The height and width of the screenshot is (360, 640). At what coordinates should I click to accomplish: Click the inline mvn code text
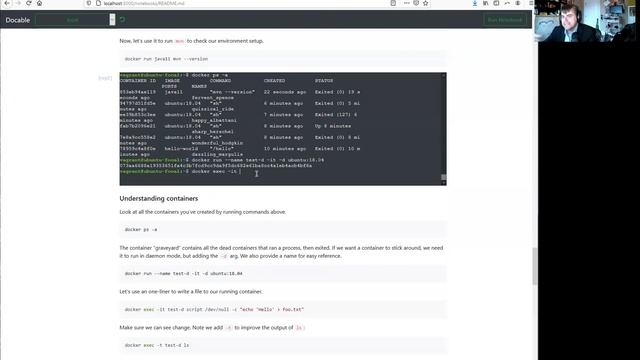point(180,41)
